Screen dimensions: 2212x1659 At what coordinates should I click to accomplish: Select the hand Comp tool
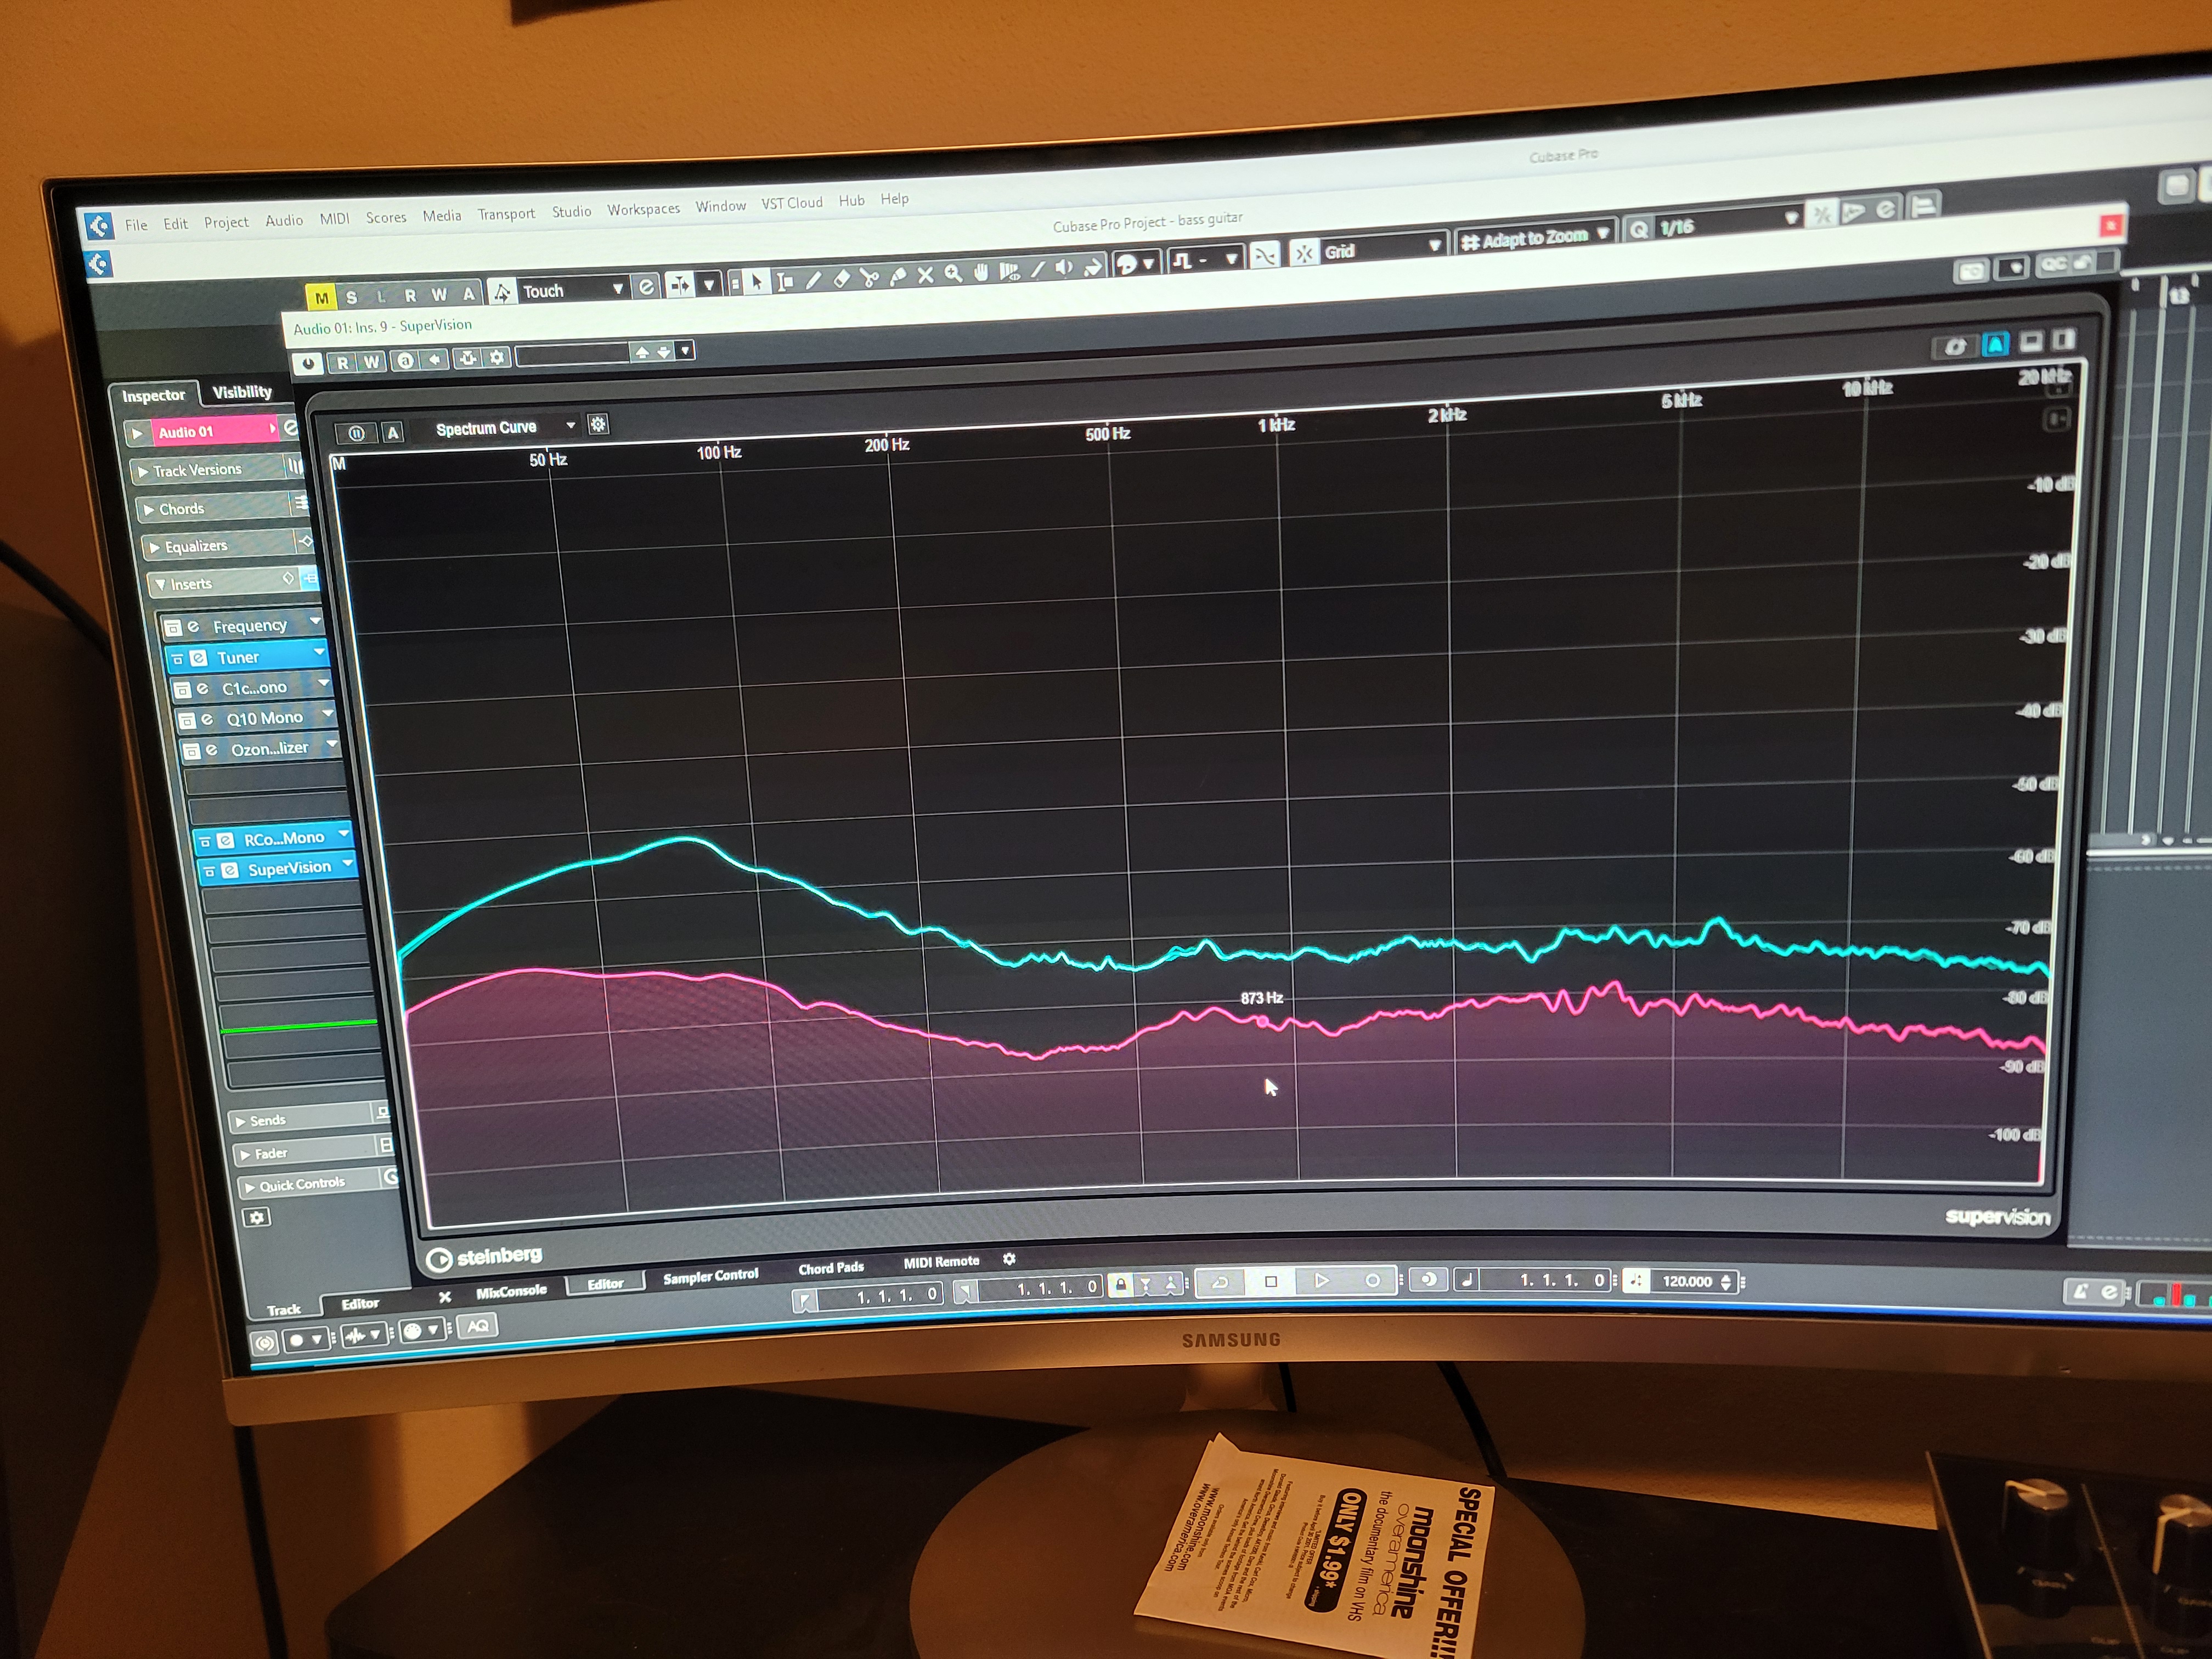pos(981,272)
